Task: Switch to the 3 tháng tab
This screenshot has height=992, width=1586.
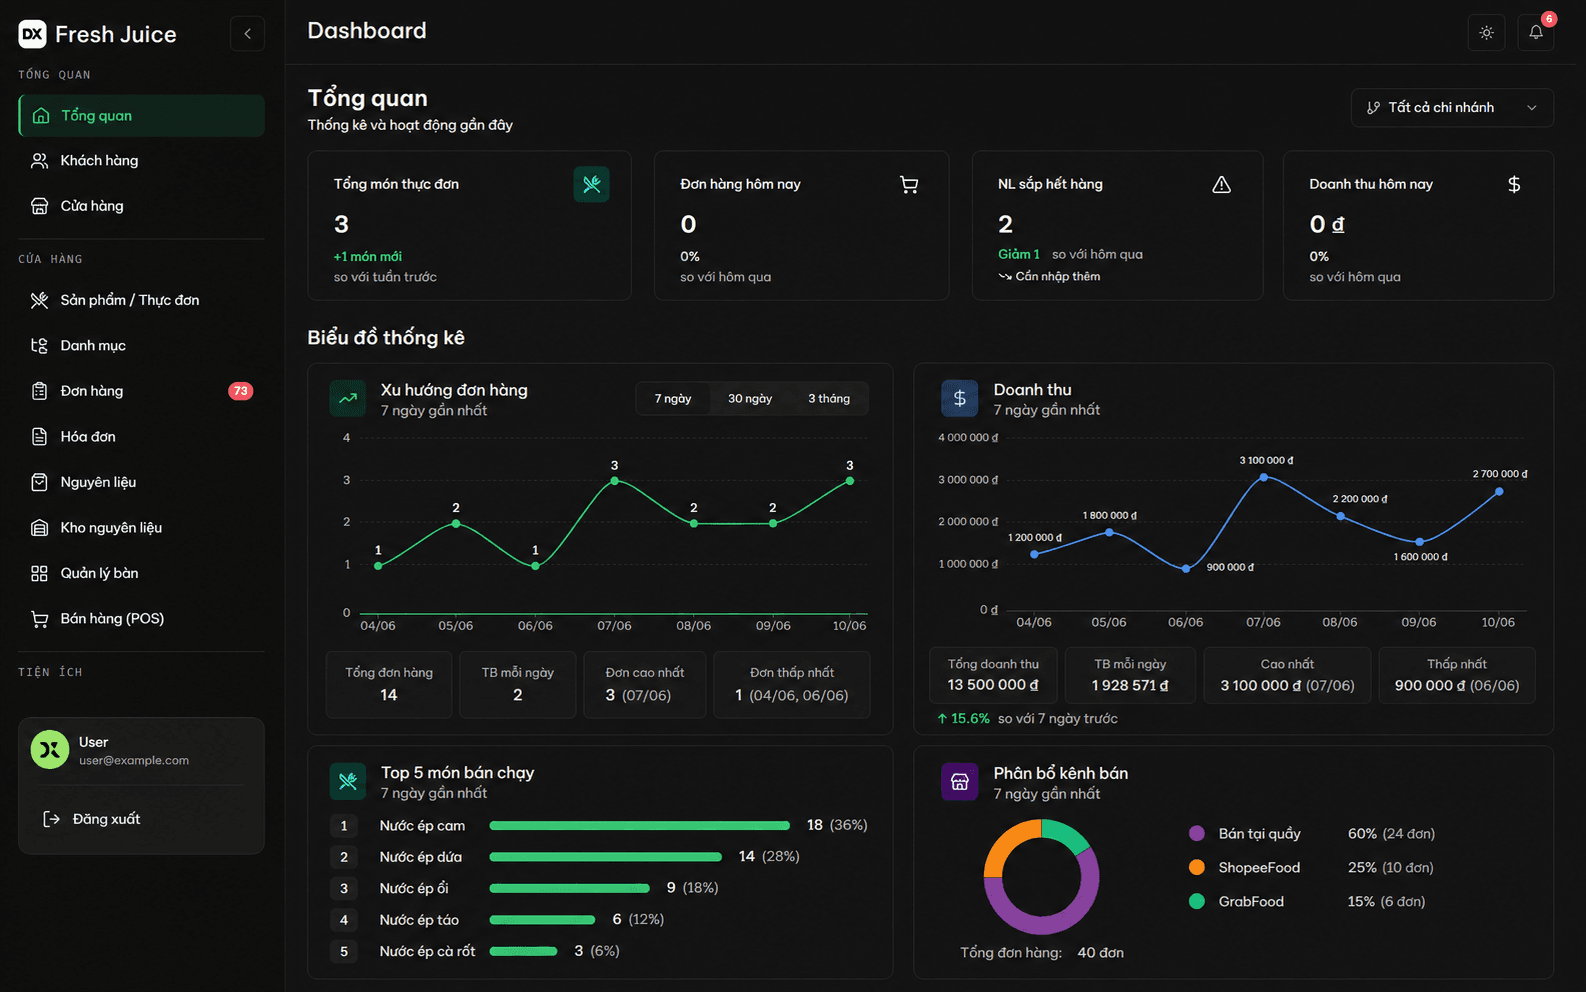Action: click(829, 398)
